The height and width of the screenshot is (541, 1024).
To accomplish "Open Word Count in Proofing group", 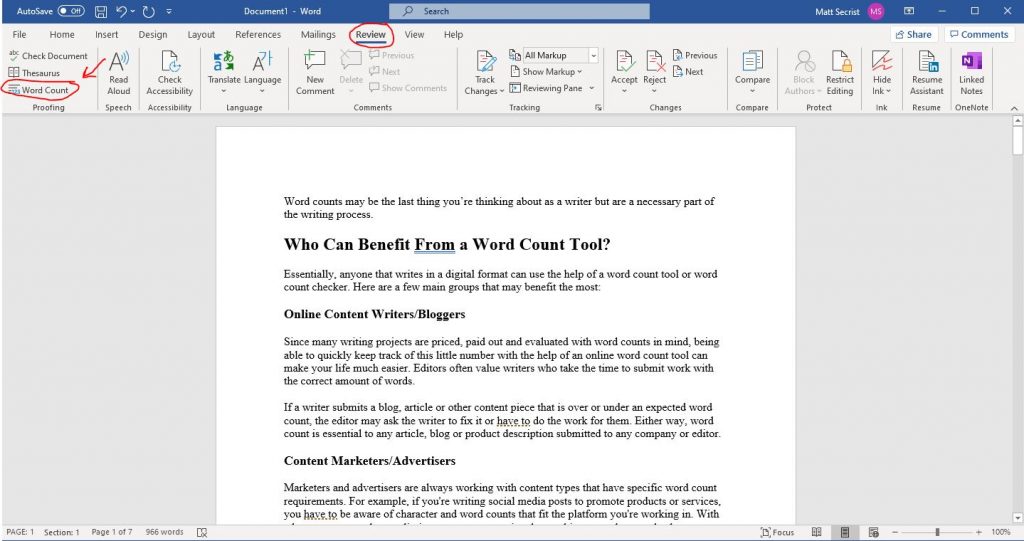I will pos(39,90).
